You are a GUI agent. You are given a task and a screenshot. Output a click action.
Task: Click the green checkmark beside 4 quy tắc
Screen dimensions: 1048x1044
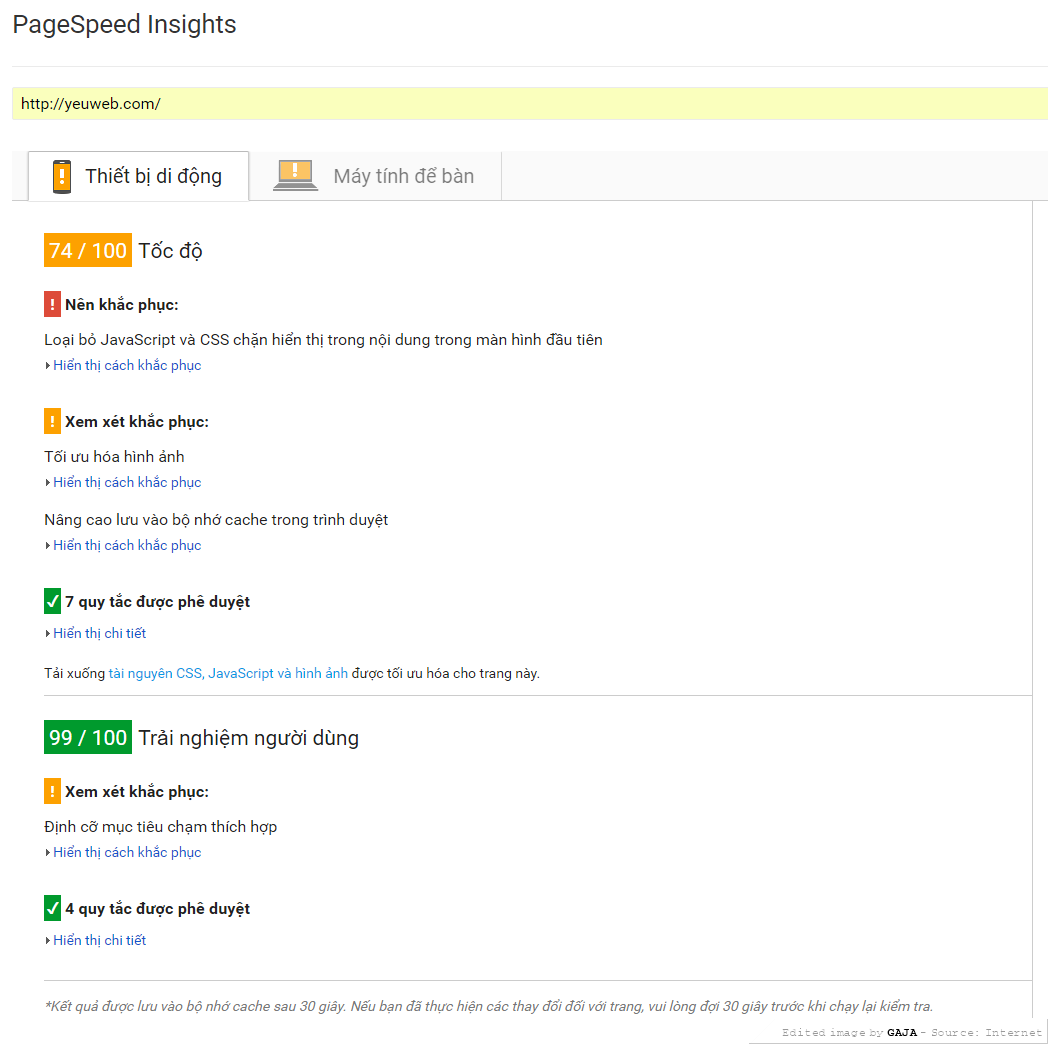pos(52,908)
